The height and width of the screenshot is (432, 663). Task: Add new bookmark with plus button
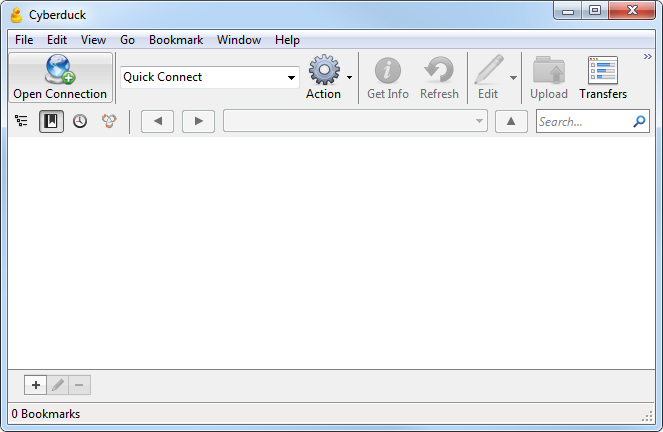[x=36, y=385]
